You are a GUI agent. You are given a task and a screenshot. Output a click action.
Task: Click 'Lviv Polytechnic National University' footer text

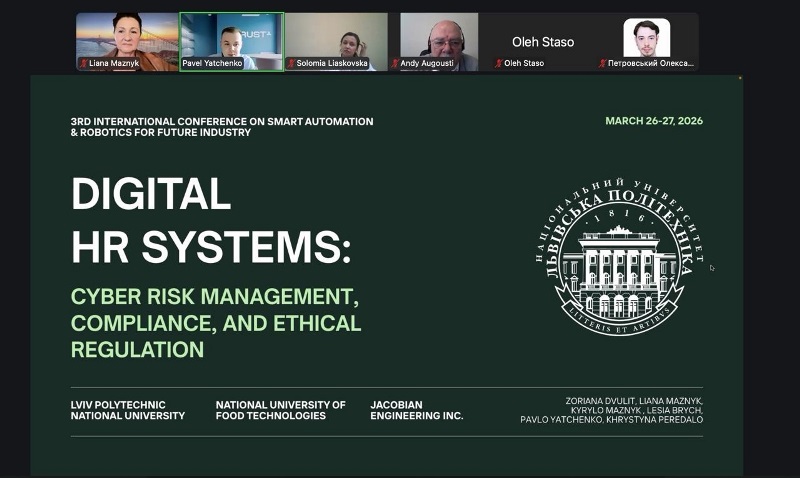(127, 410)
